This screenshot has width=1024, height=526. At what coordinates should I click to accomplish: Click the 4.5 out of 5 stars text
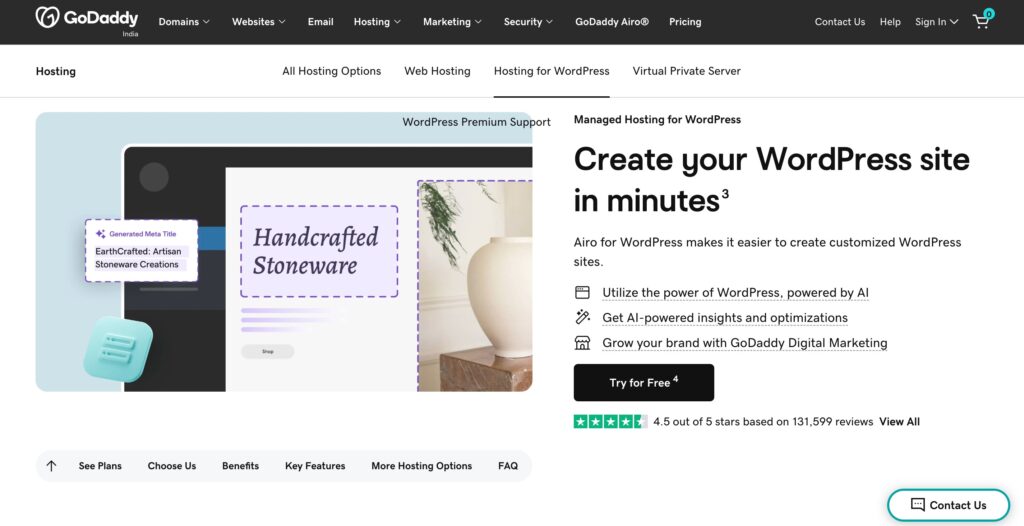pos(763,421)
